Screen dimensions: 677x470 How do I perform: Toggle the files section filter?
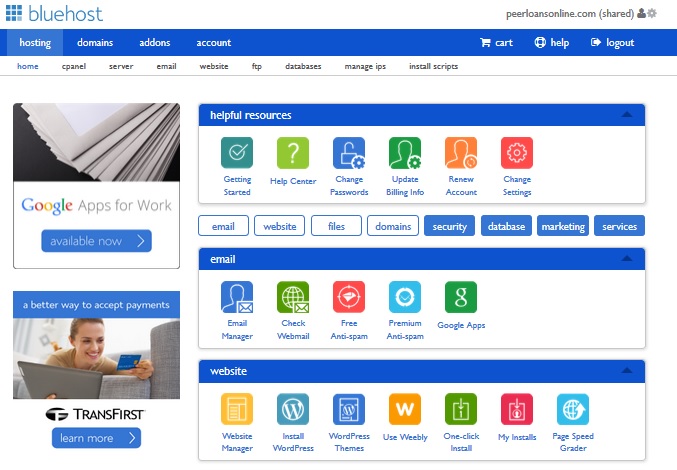[x=336, y=226]
